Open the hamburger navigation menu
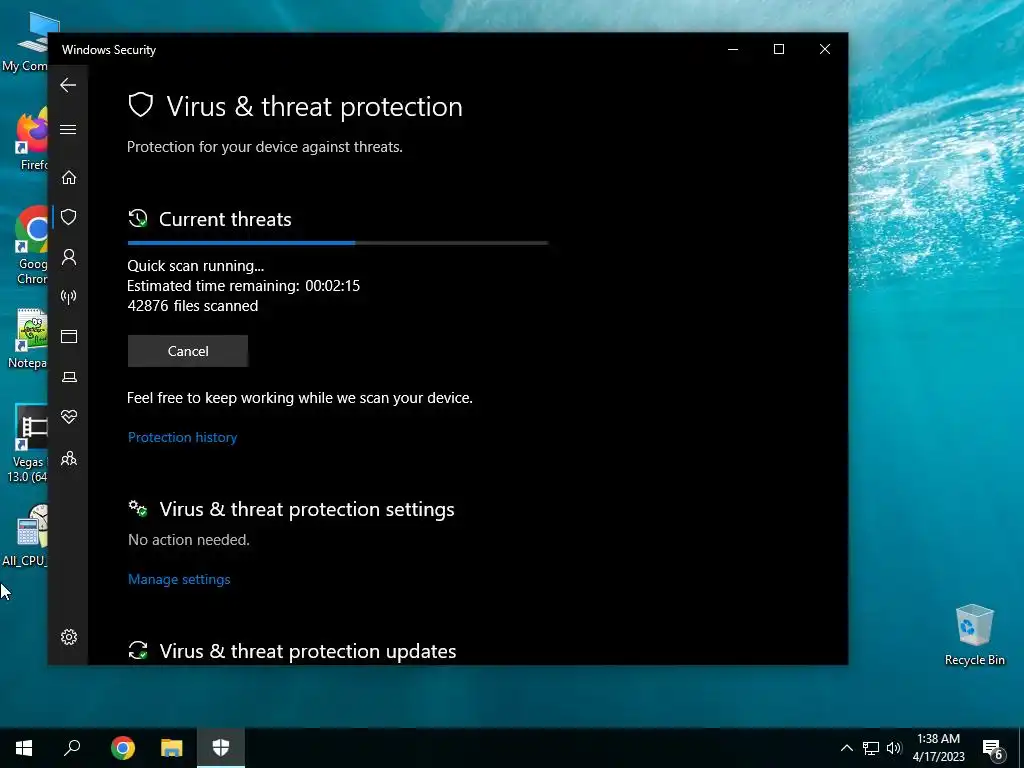 [x=68, y=129]
